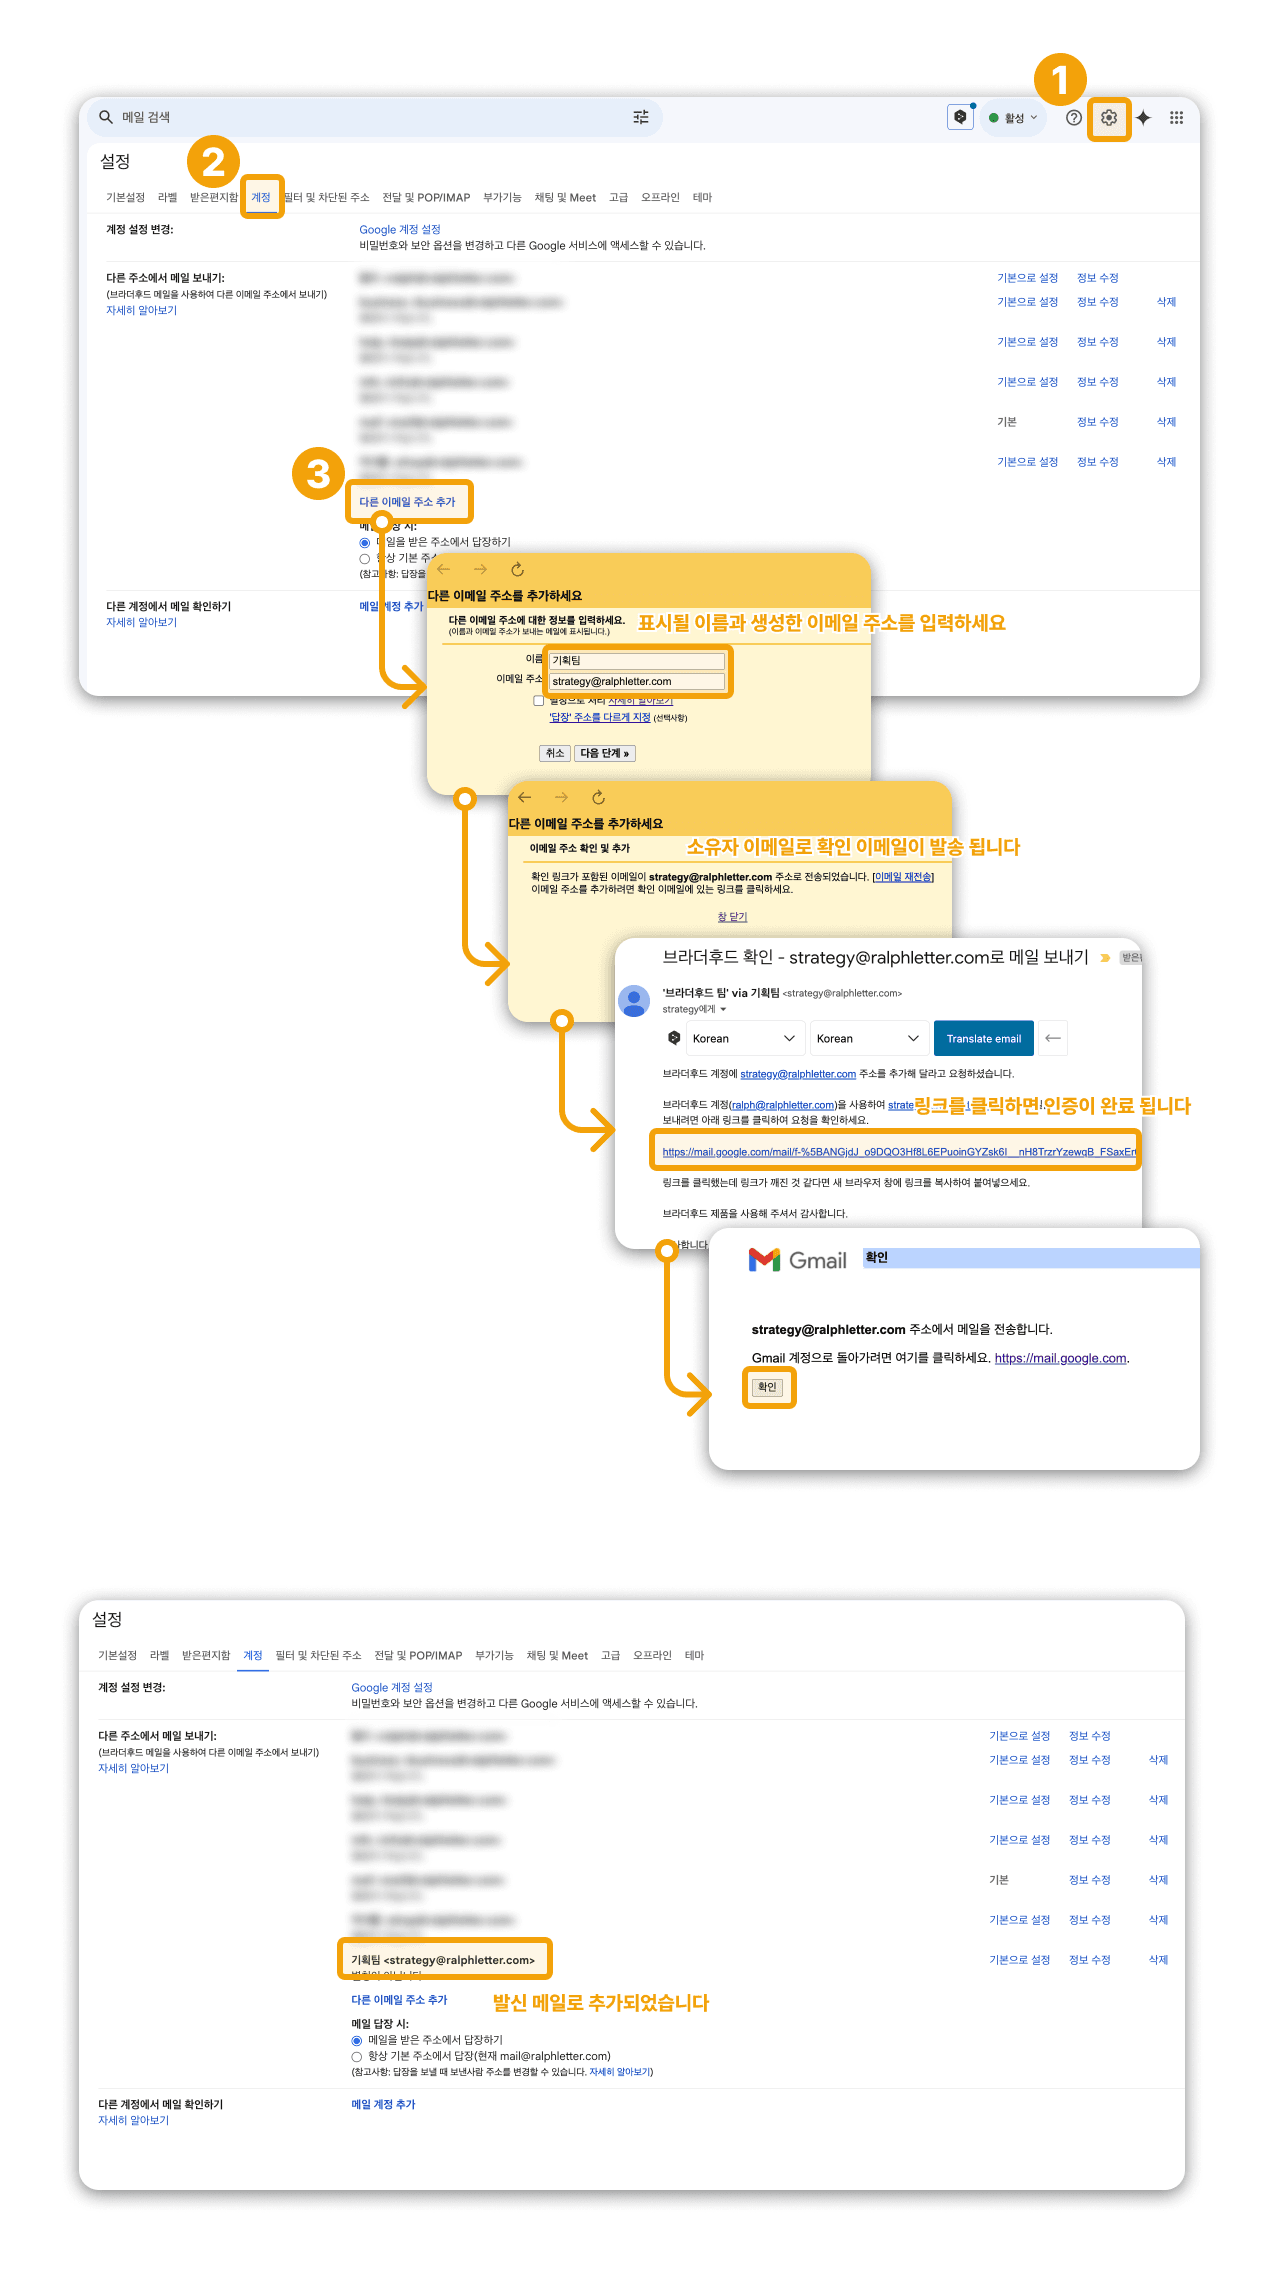Viewport: 1282px width, 2291px height.
Task: Click the hexagon extension icon in the Gmail header
Action: point(960,117)
